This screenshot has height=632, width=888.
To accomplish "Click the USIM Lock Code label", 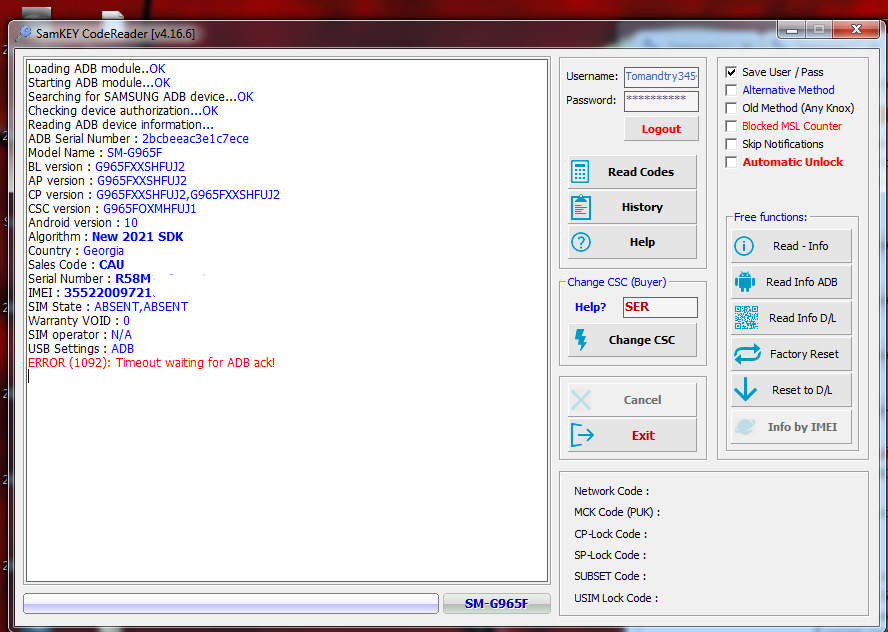I will tap(616, 598).
